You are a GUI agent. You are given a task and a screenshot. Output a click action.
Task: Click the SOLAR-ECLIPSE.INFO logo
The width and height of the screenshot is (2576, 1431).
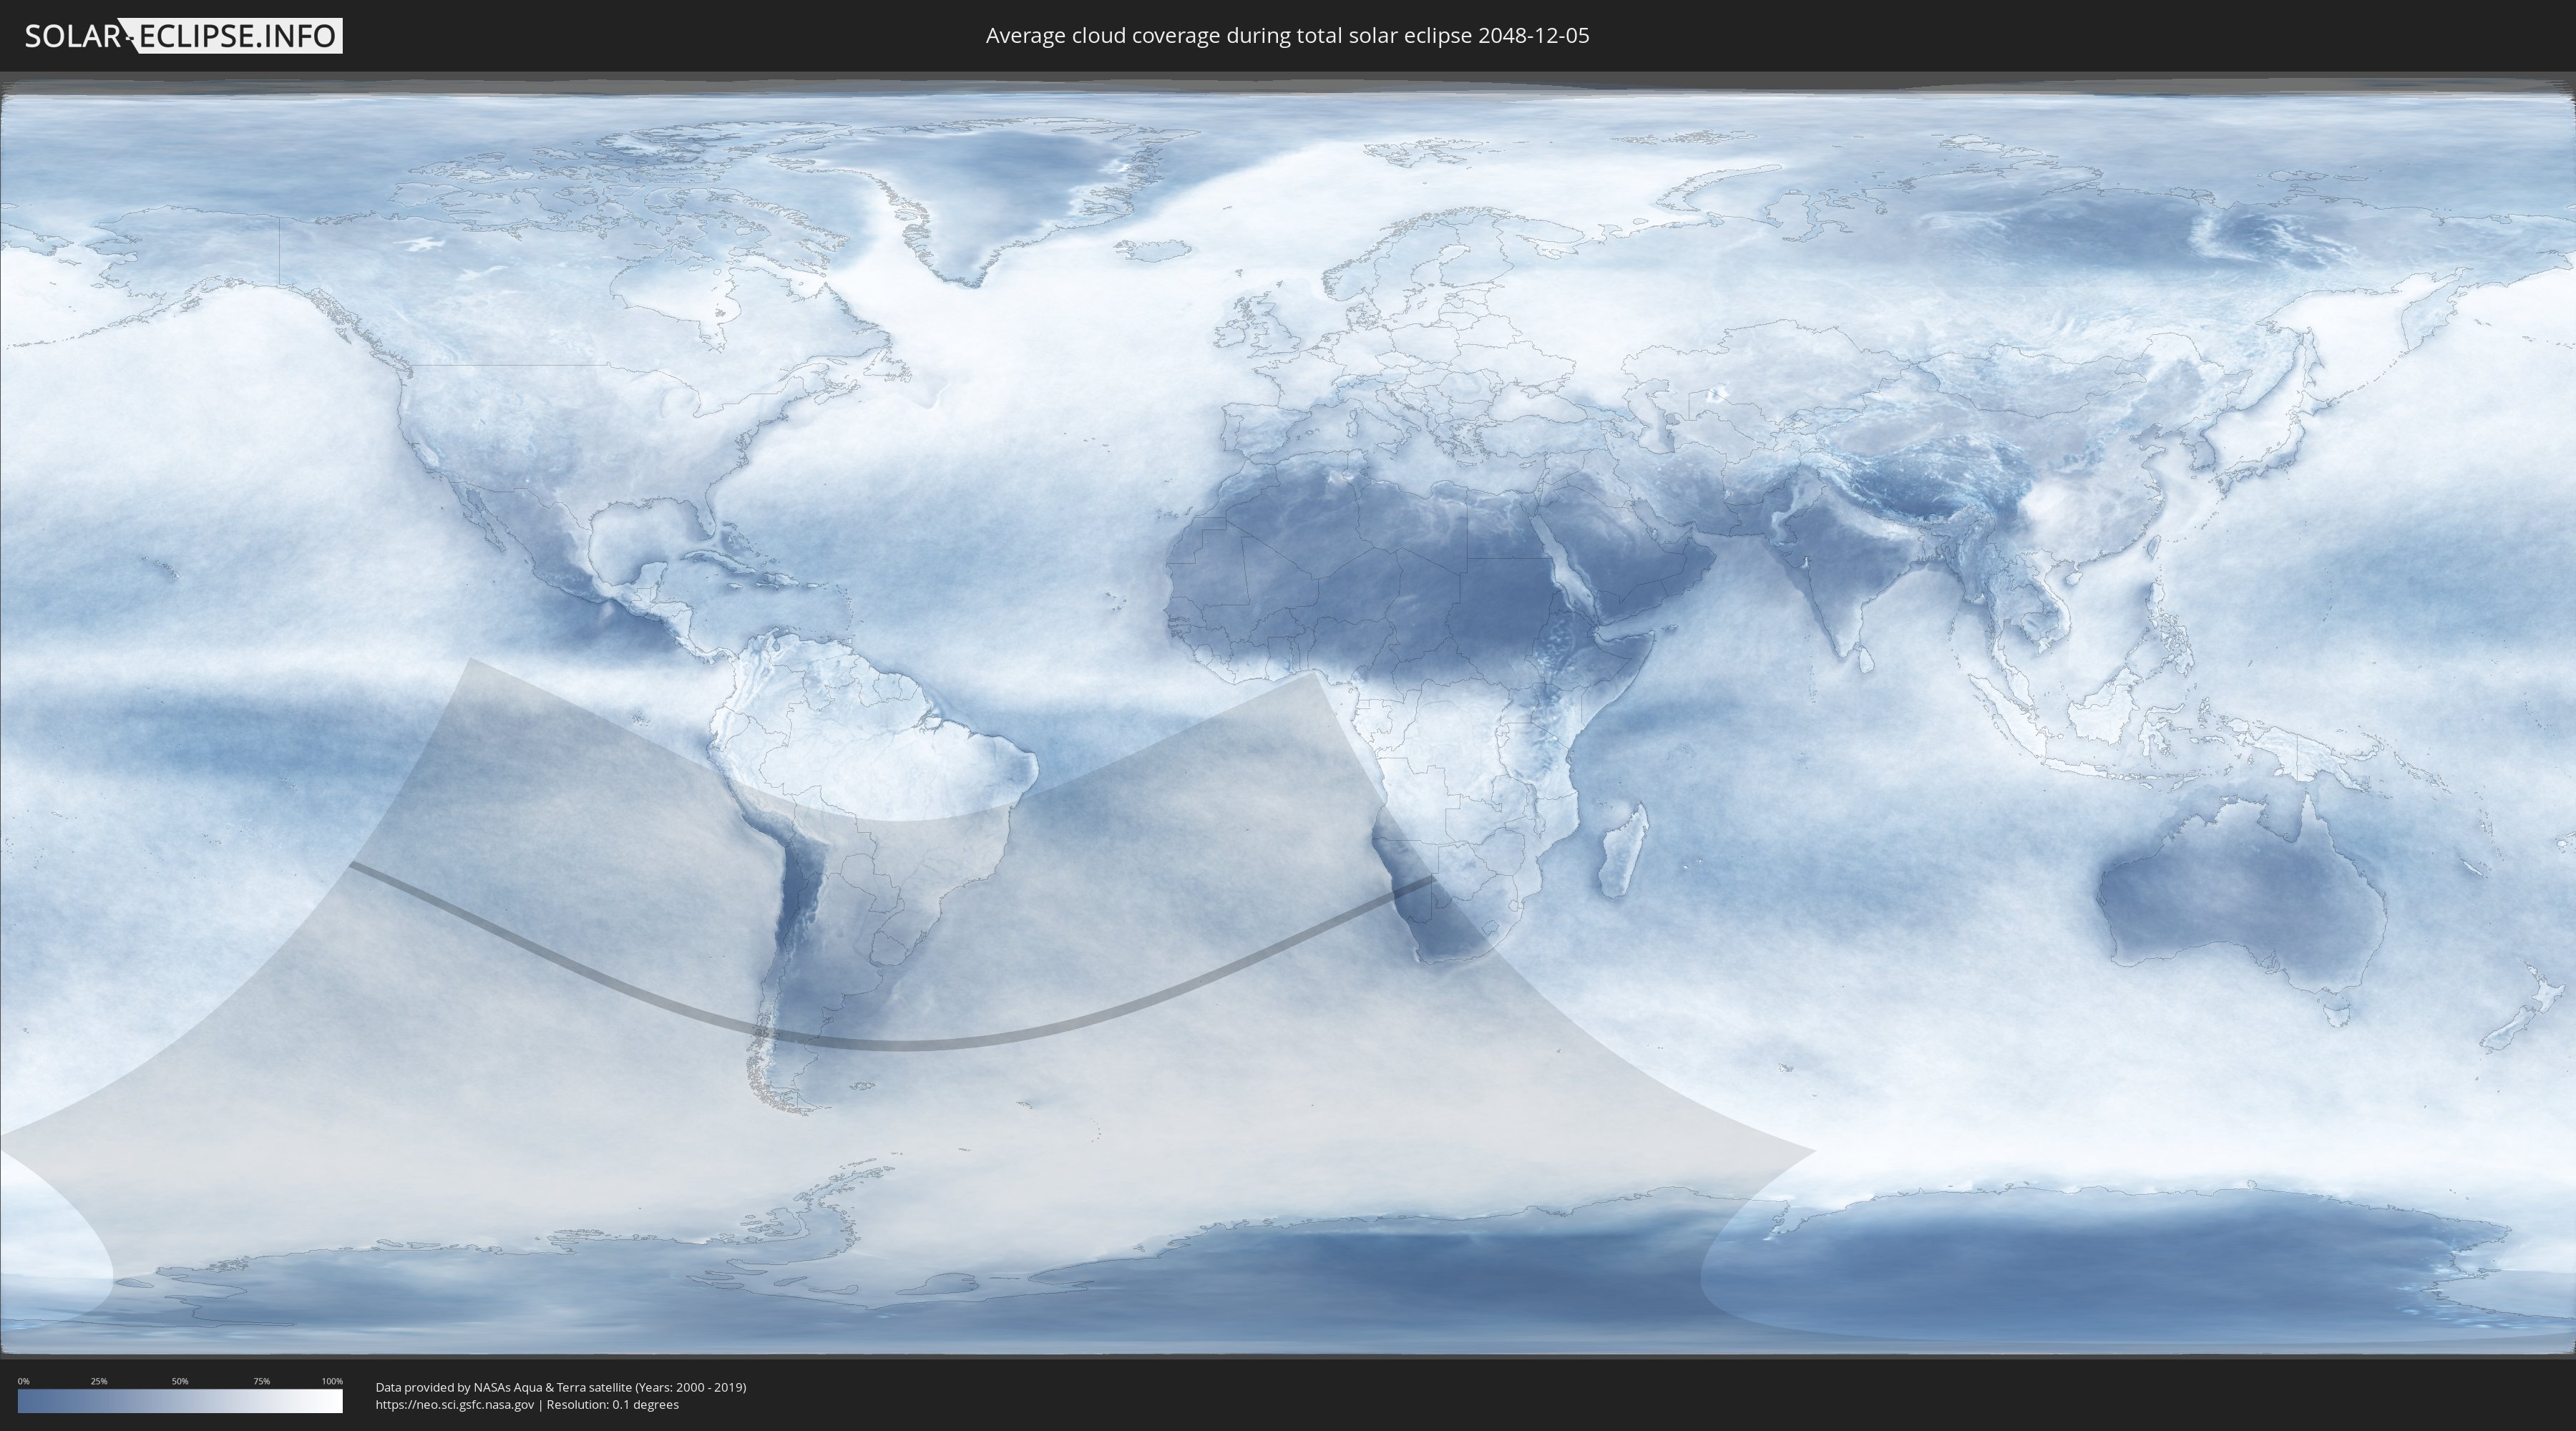[x=183, y=36]
